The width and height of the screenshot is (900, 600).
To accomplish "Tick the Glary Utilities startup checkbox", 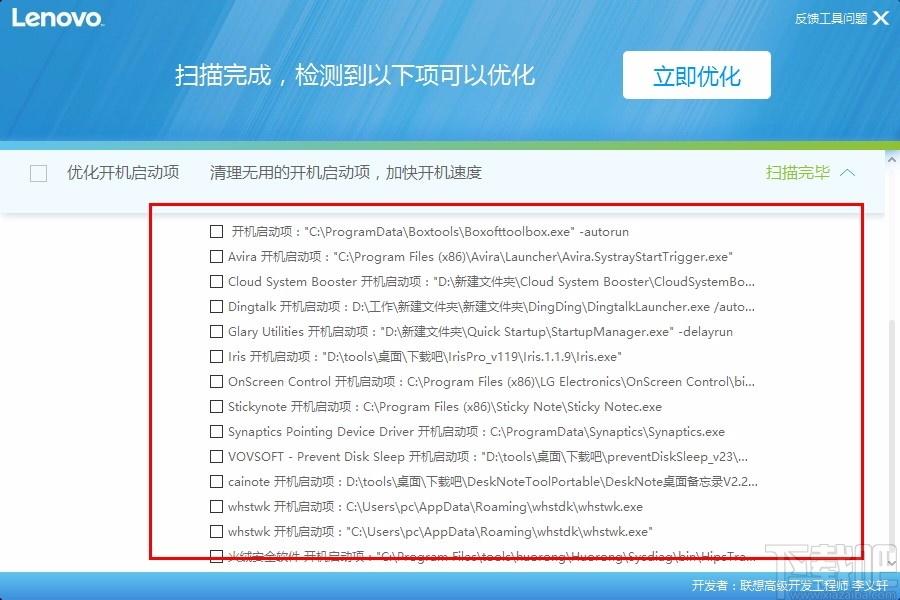I will point(216,331).
